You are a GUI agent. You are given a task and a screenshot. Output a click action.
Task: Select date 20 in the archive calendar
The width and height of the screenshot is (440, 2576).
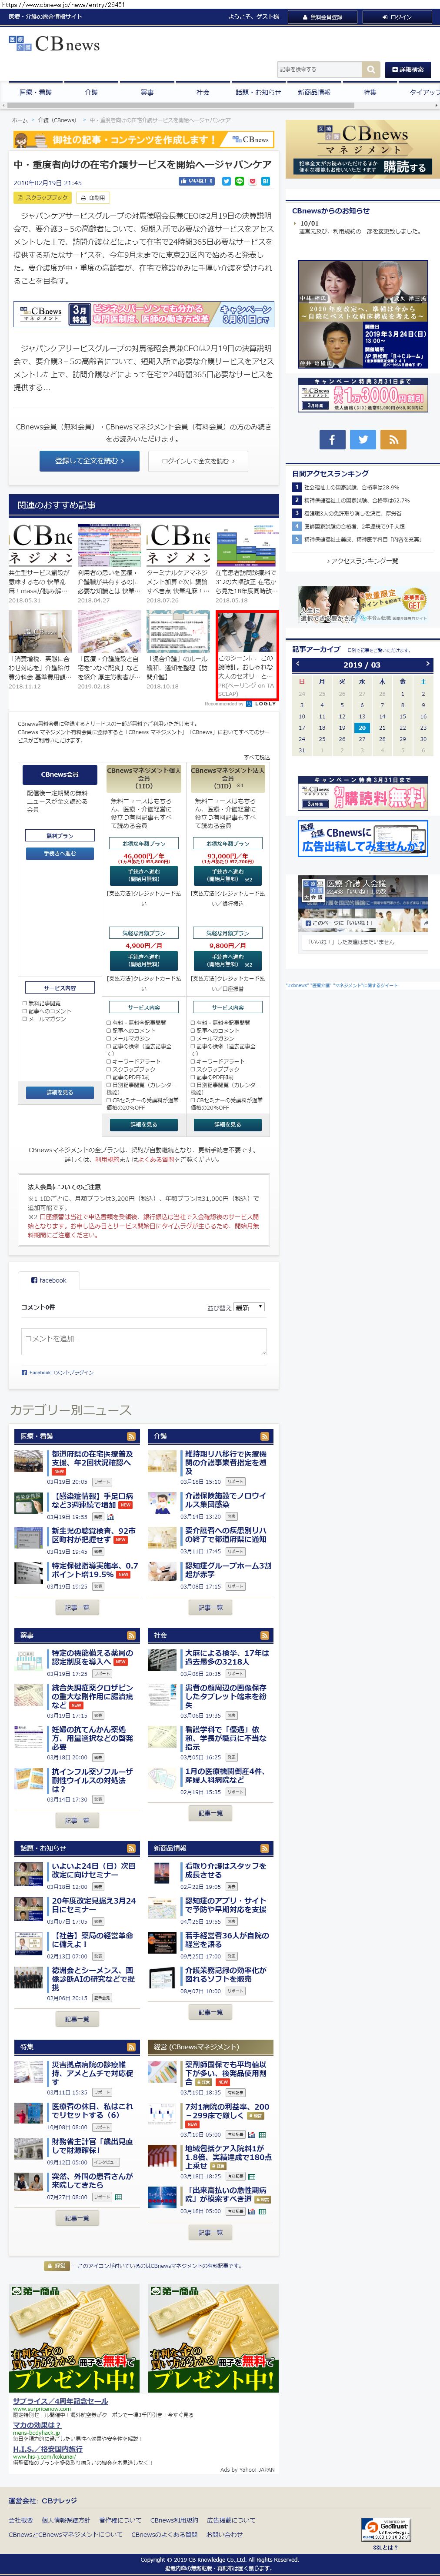[362, 728]
